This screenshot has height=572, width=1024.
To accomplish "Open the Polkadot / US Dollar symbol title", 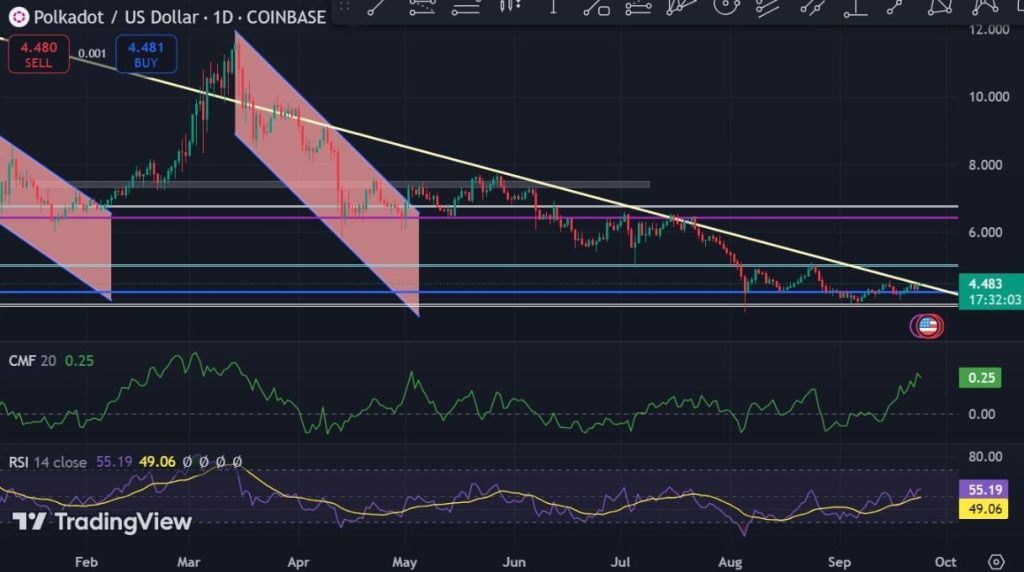I will click(x=180, y=17).
